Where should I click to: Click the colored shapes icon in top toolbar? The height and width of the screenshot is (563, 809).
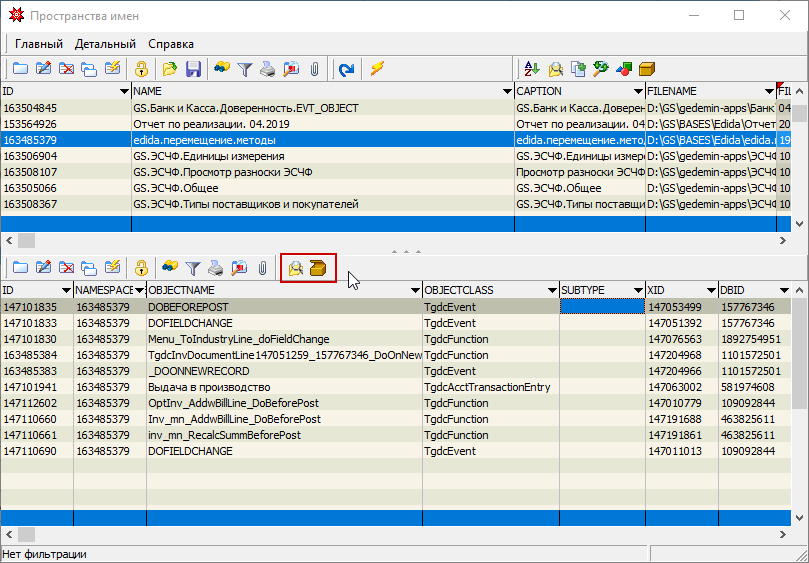pos(624,69)
